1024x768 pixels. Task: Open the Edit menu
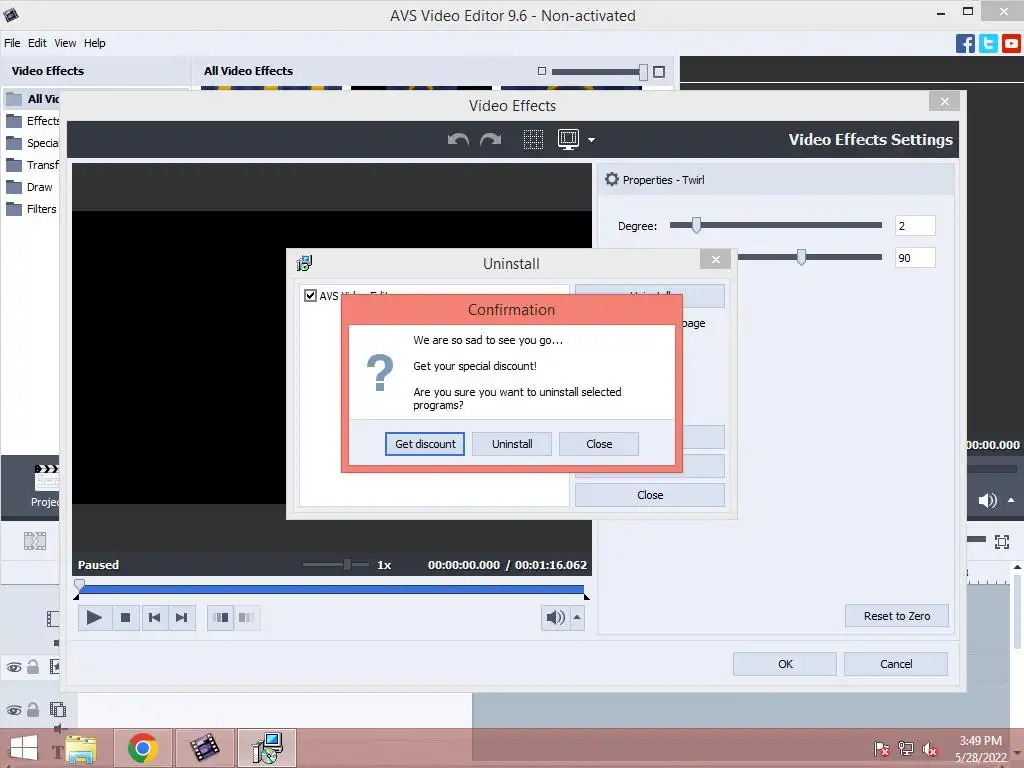point(37,43)
